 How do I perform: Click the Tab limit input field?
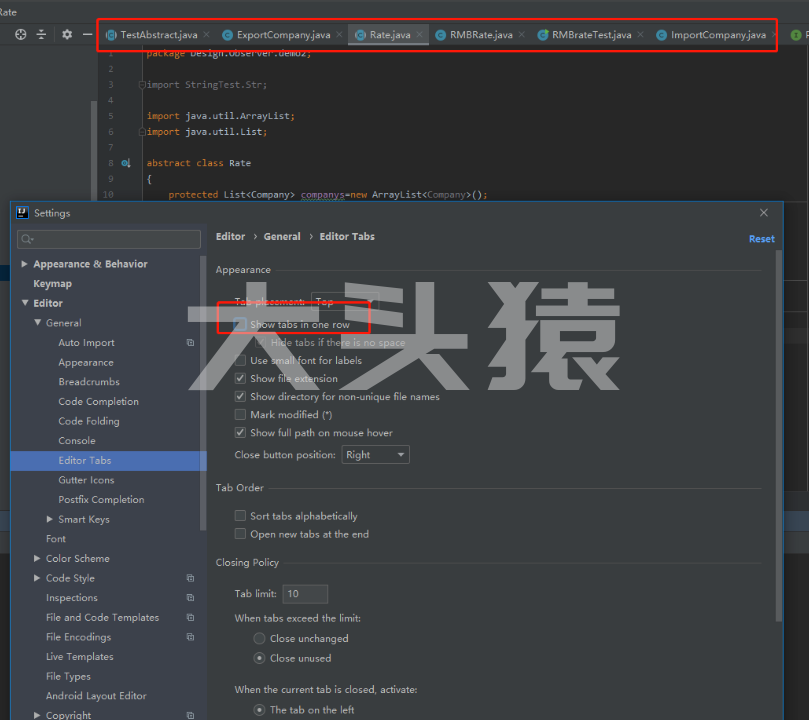(x=305, y=594)
